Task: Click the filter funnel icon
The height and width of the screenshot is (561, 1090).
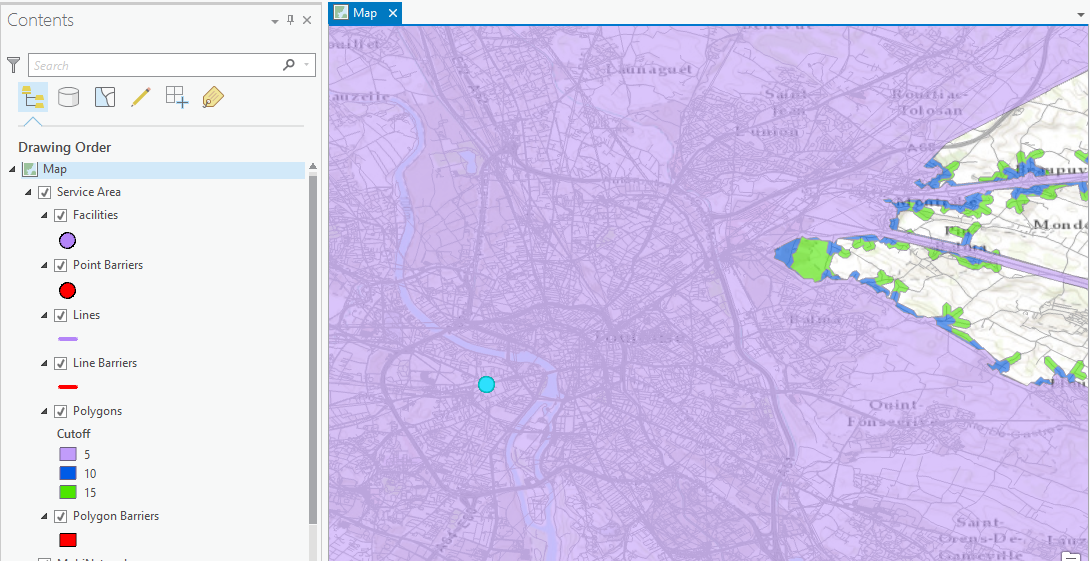Action: pos(14,65)
